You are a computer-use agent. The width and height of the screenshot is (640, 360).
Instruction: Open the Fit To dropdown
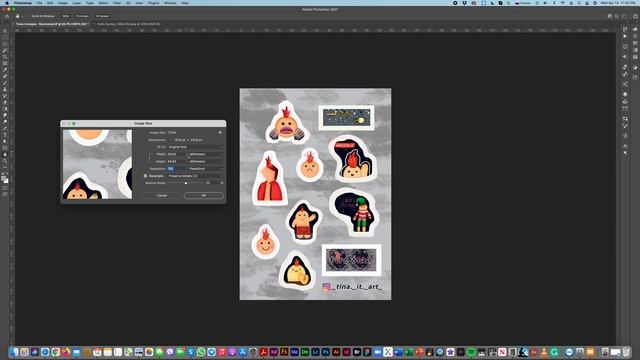click(x=196, y=147)
